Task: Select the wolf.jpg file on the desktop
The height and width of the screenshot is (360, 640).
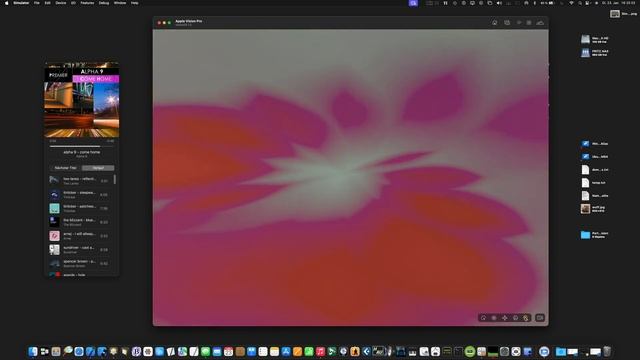Action: point(593,209)
